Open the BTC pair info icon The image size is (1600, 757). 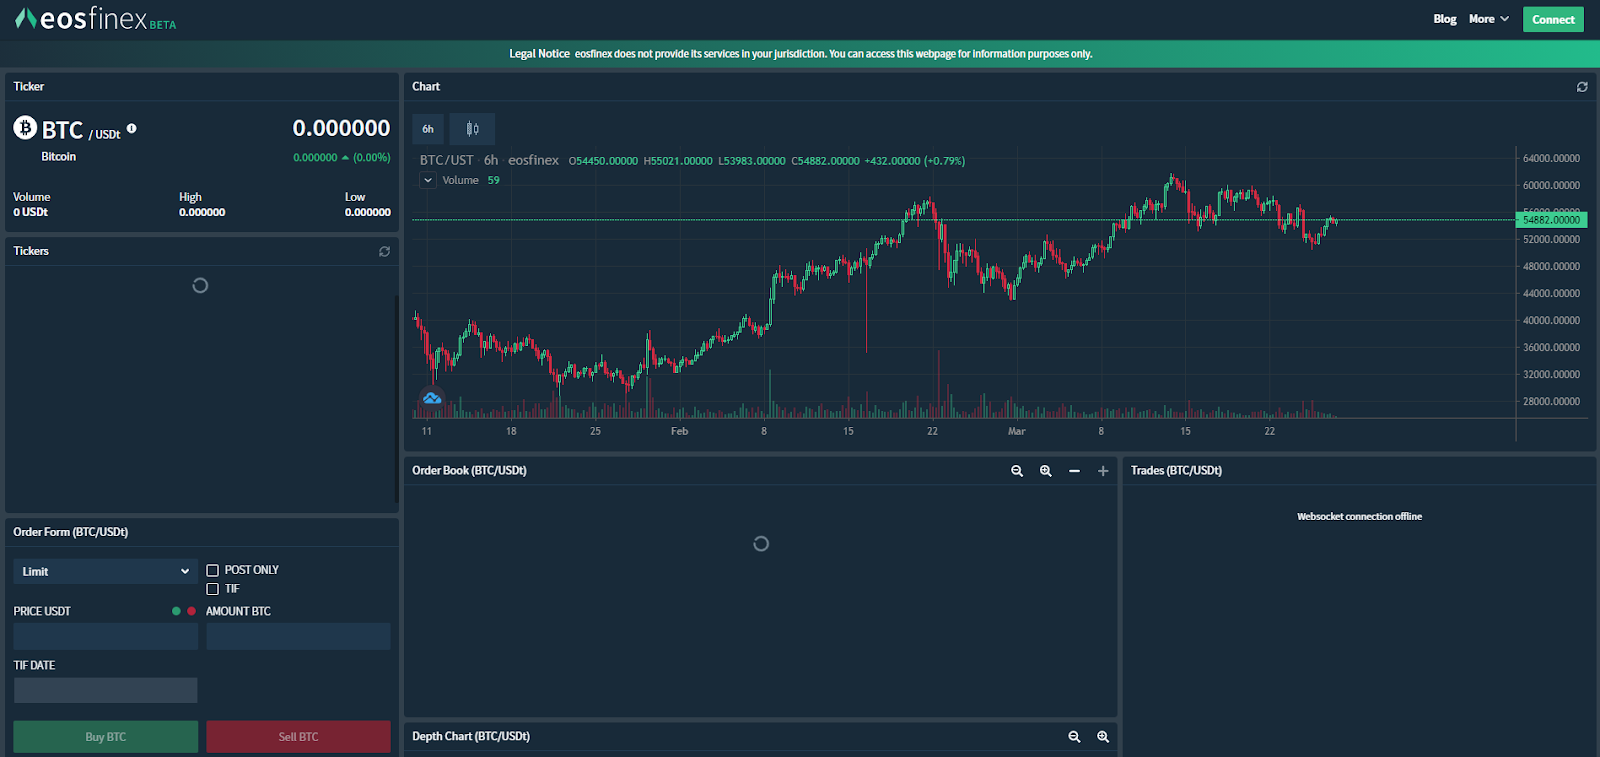tap(131, 128)
